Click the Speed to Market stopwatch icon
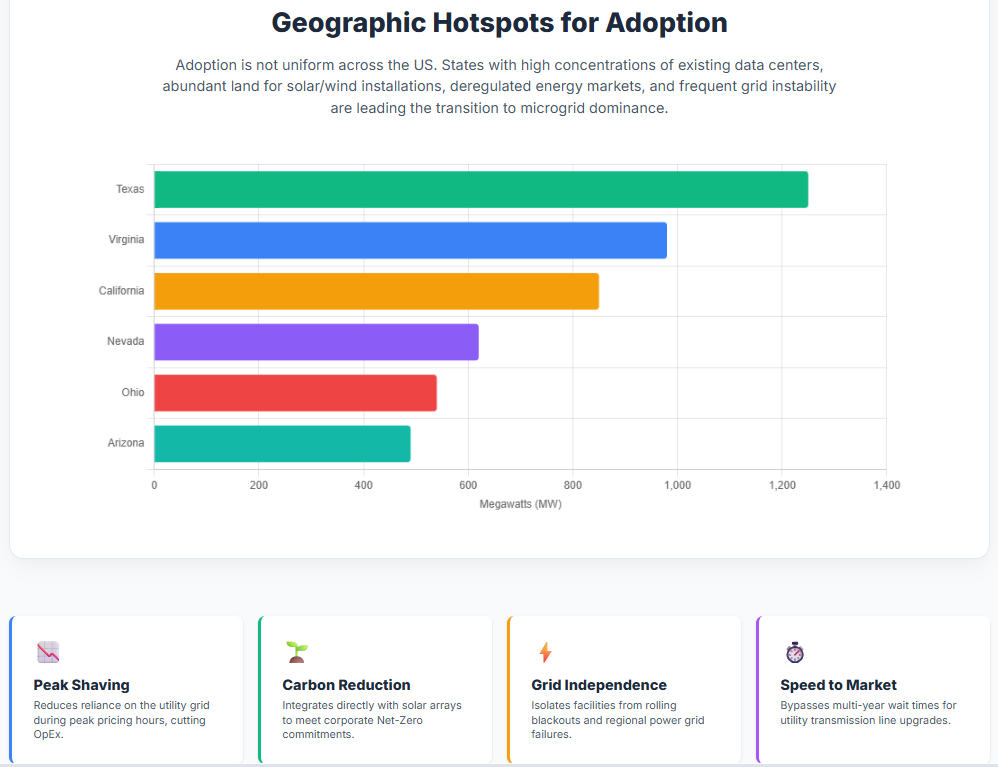 [x=795, y=653]
